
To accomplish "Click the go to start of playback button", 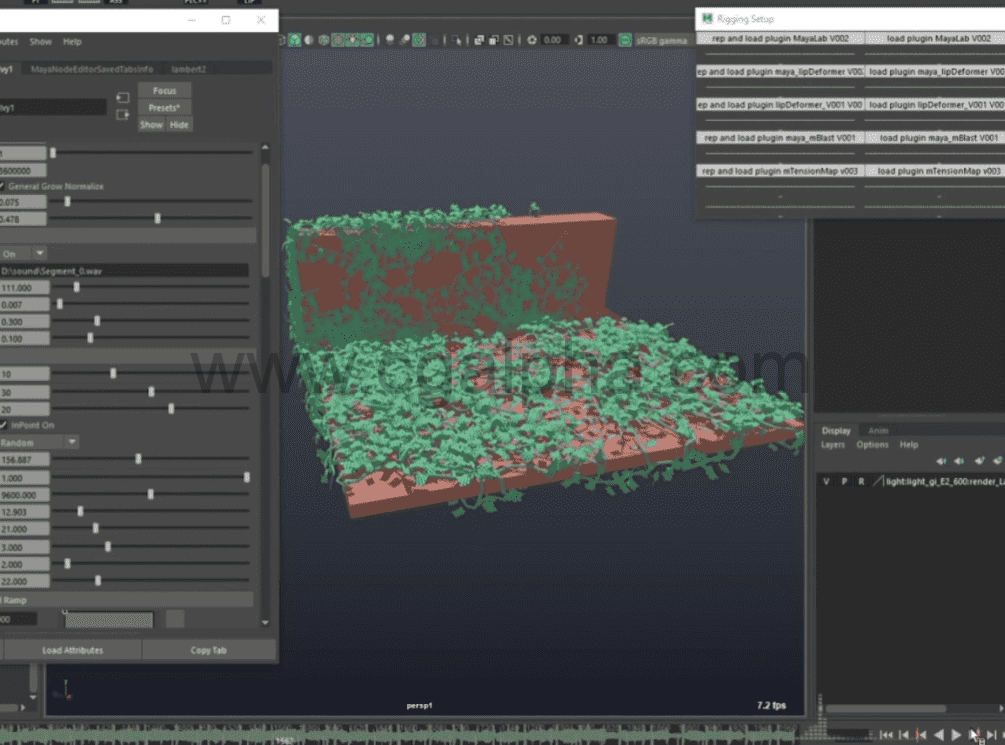I will point(886,735).
